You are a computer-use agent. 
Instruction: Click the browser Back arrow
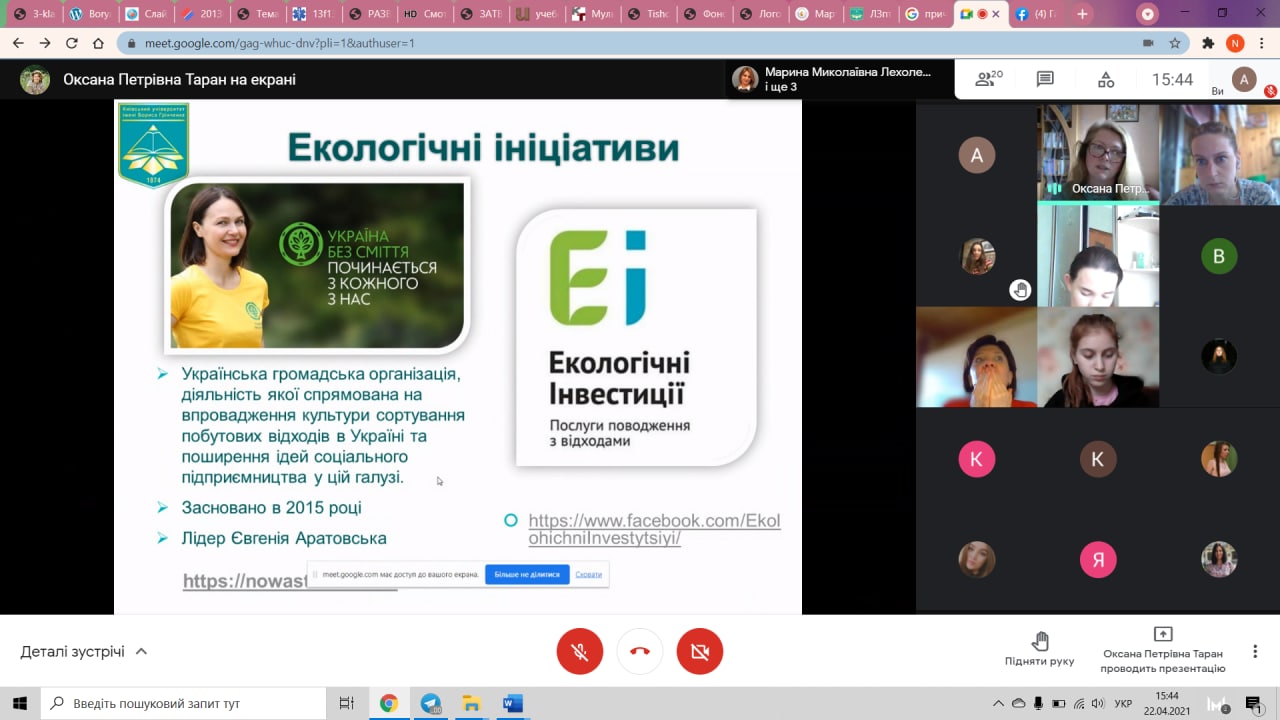click(18, 43)
